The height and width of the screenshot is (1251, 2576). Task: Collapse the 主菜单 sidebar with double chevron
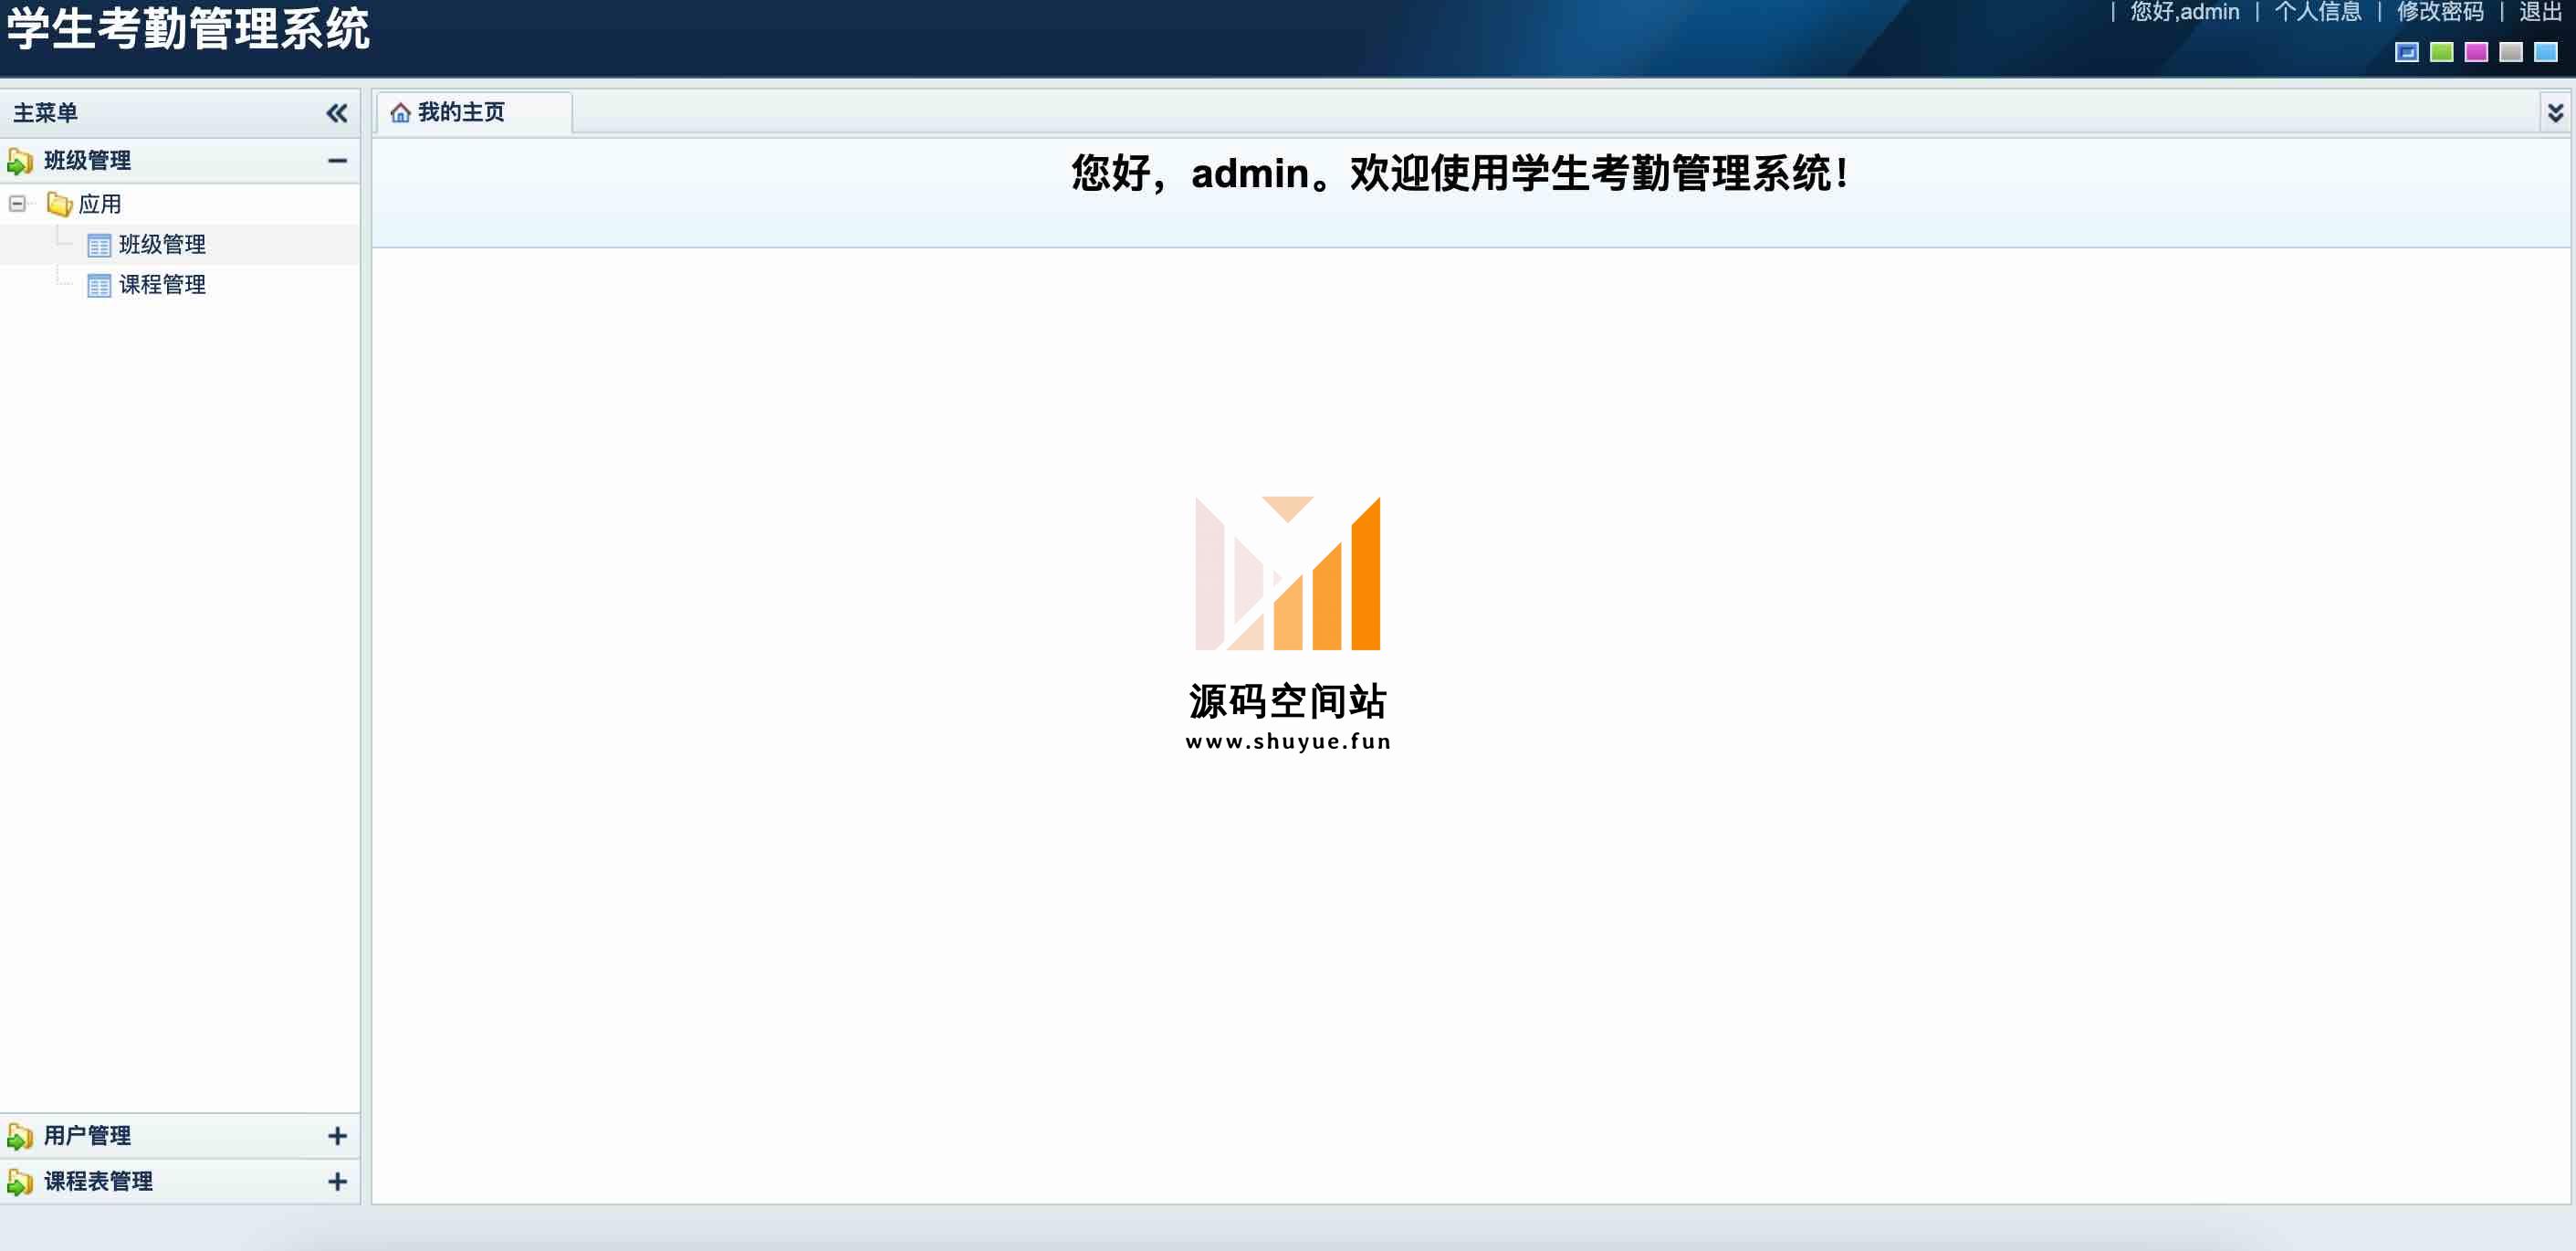click(337, 113)
